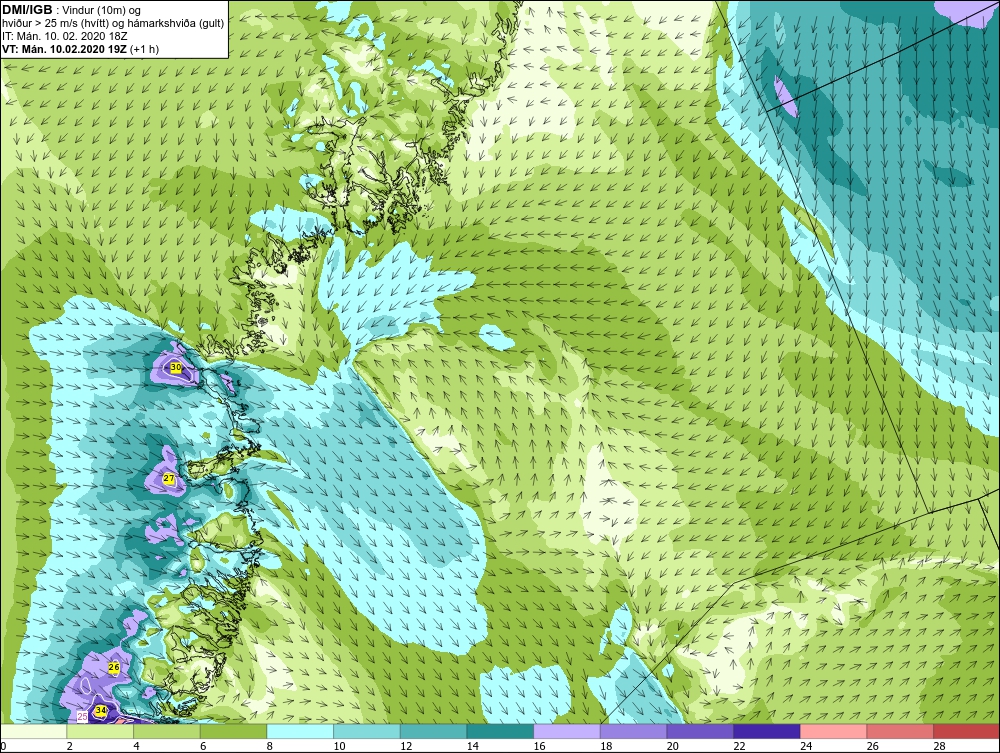Click the yellow gust label 34
1000x753 pixels.
(101, 710)
